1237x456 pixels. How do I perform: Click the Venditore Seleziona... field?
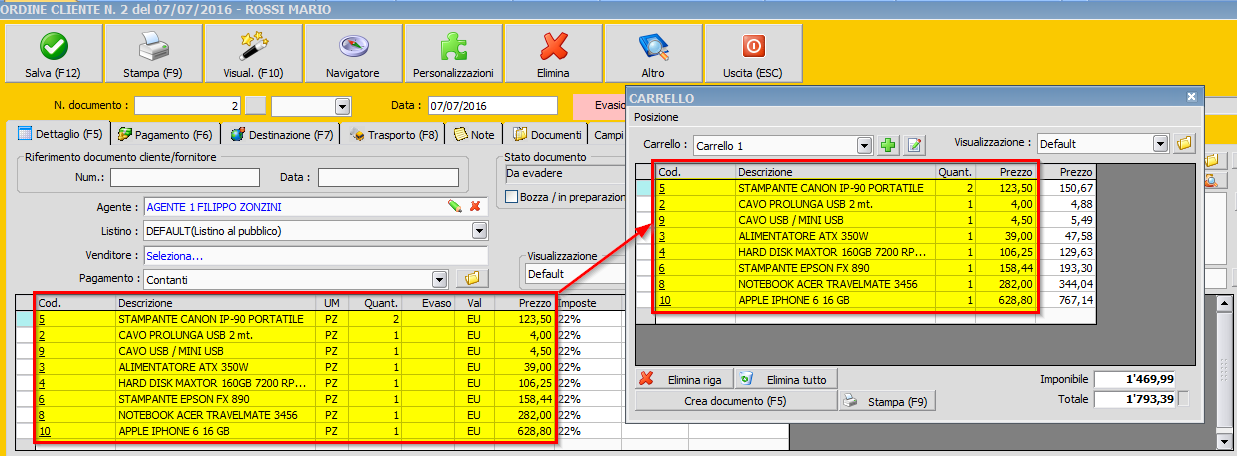pyautogui.click(x=315, y=255)
